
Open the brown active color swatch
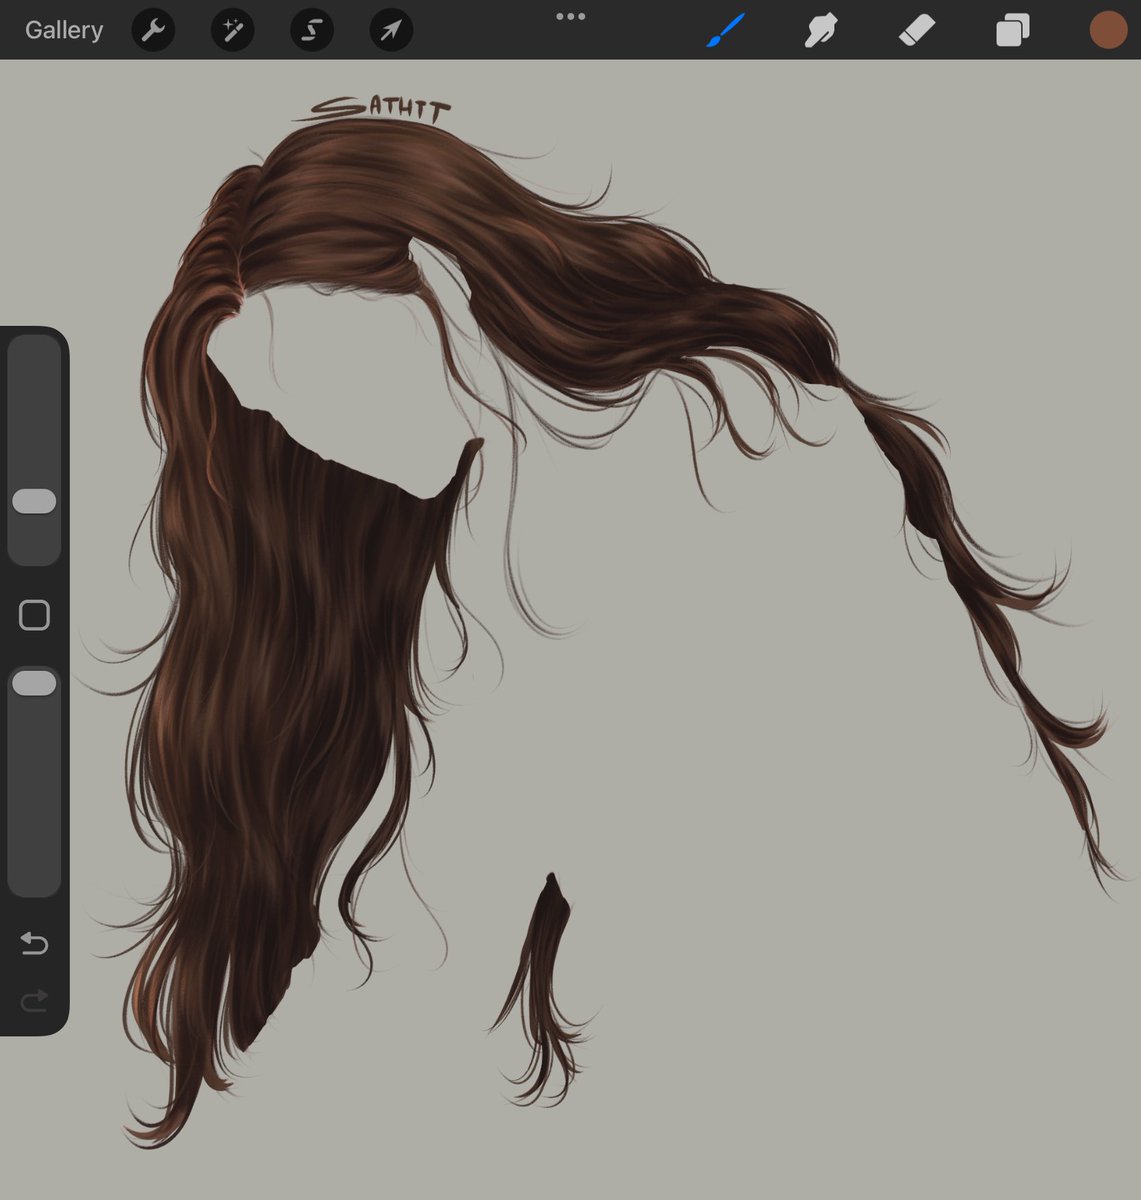pos(1108,30)
